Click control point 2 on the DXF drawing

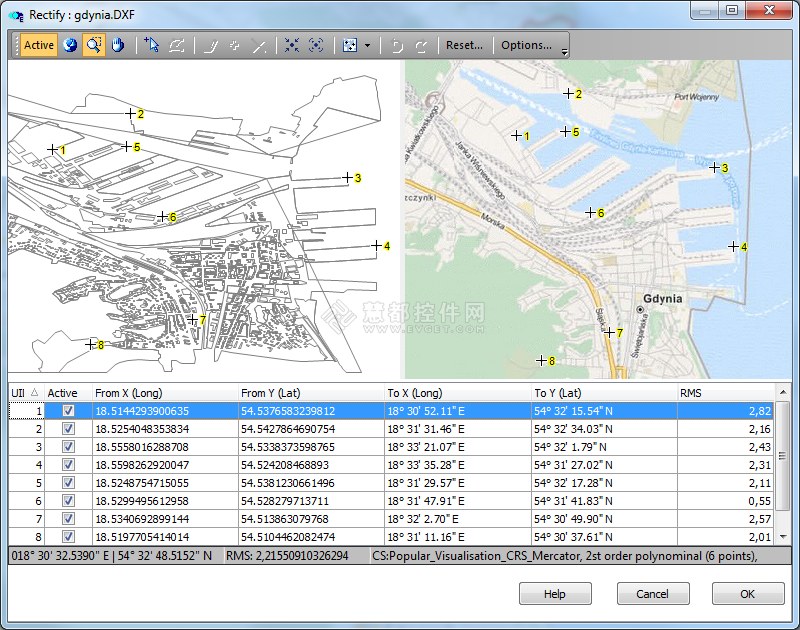pos(131,113)
